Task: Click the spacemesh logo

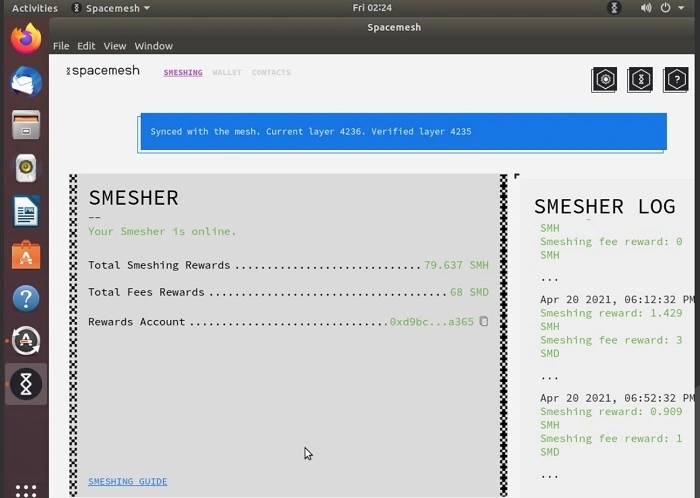Action: tap(103, 71)
